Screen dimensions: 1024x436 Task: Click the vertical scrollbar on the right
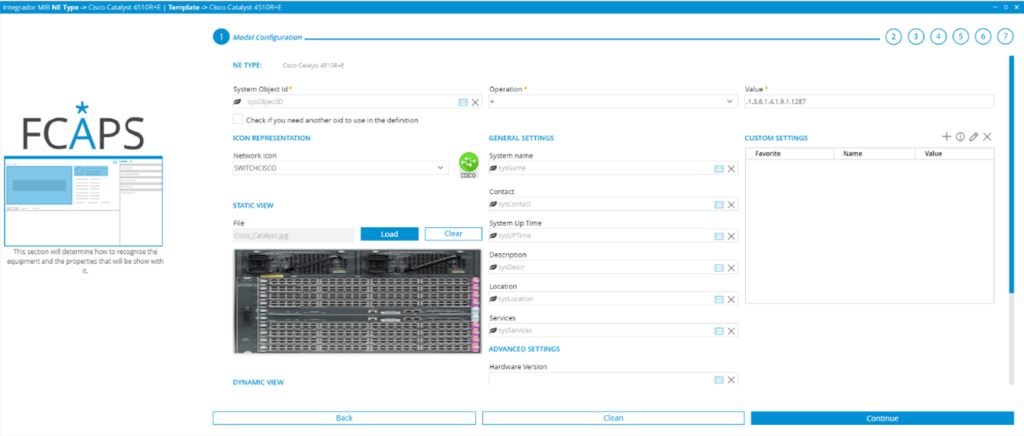point(1012,173)
